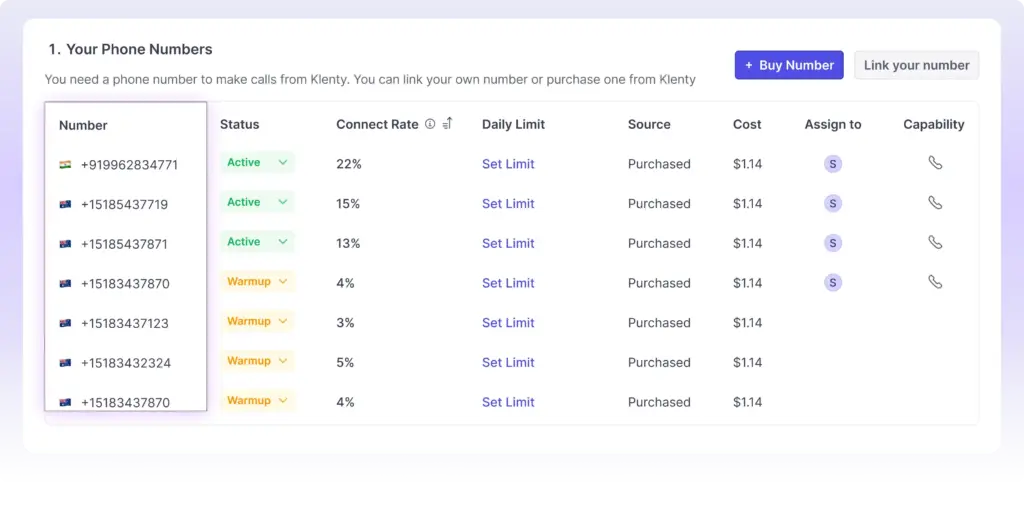1024x518 pixels.
Task: Click phone capability icon for +15185437719
Action: click(935, 203)
